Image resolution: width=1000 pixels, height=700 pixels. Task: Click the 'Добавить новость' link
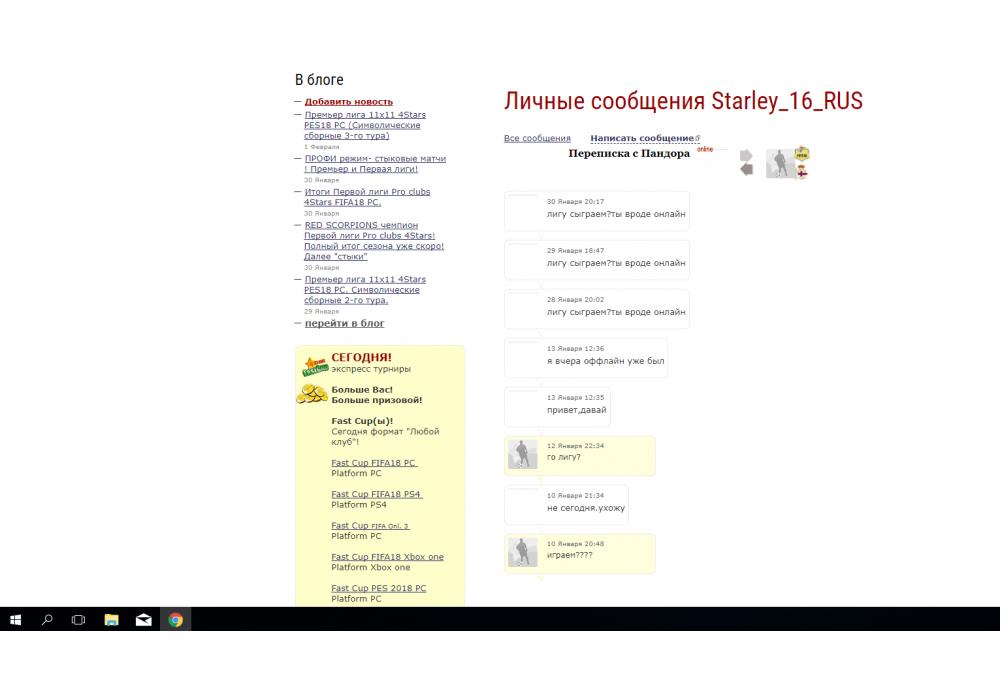pyautogui.click(x=349, y=101)
